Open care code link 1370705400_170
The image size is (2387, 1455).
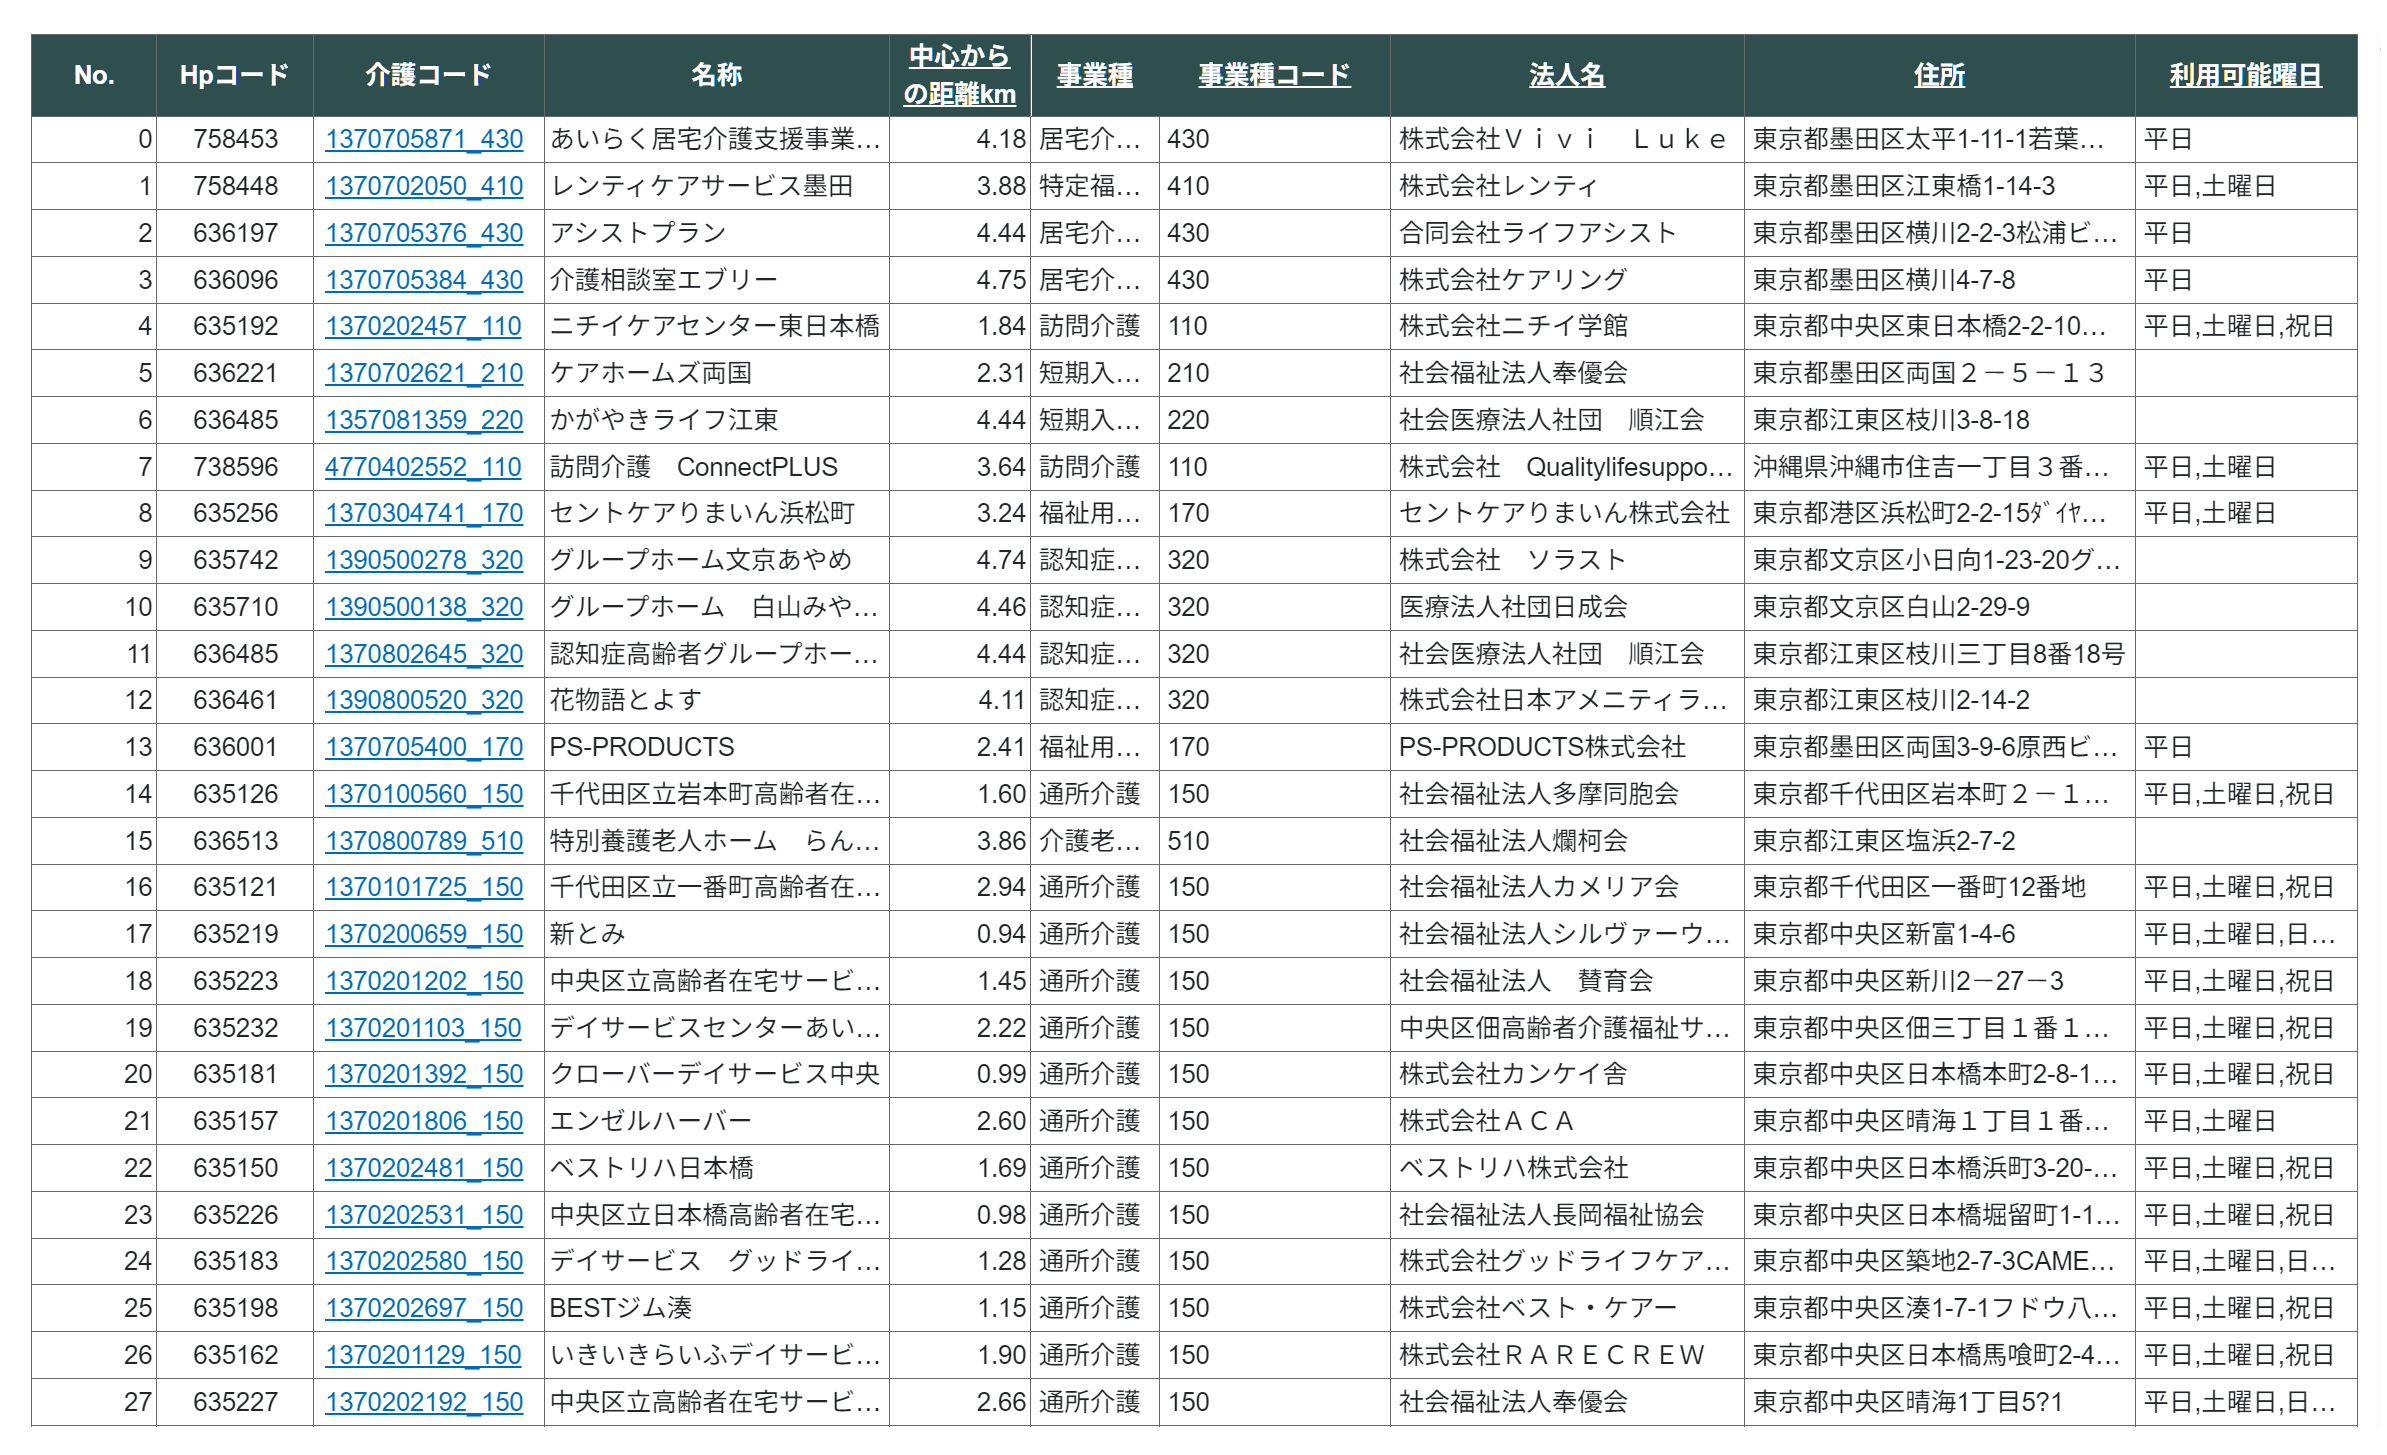[424, 747]
